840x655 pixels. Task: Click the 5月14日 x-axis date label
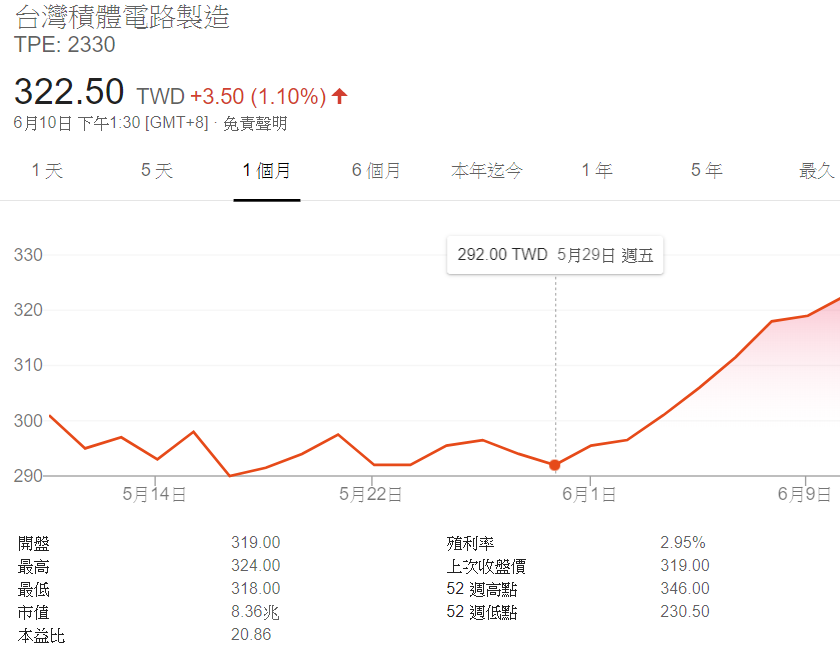point(154,494)
